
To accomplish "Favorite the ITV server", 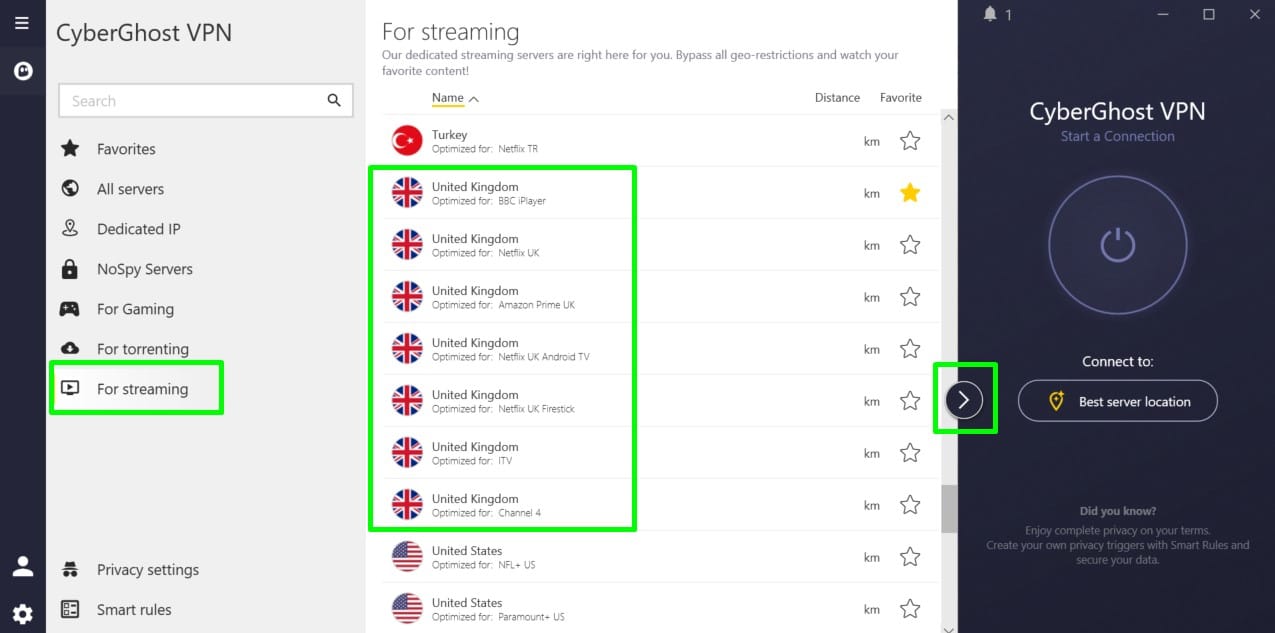I will [x=910, y=453].
